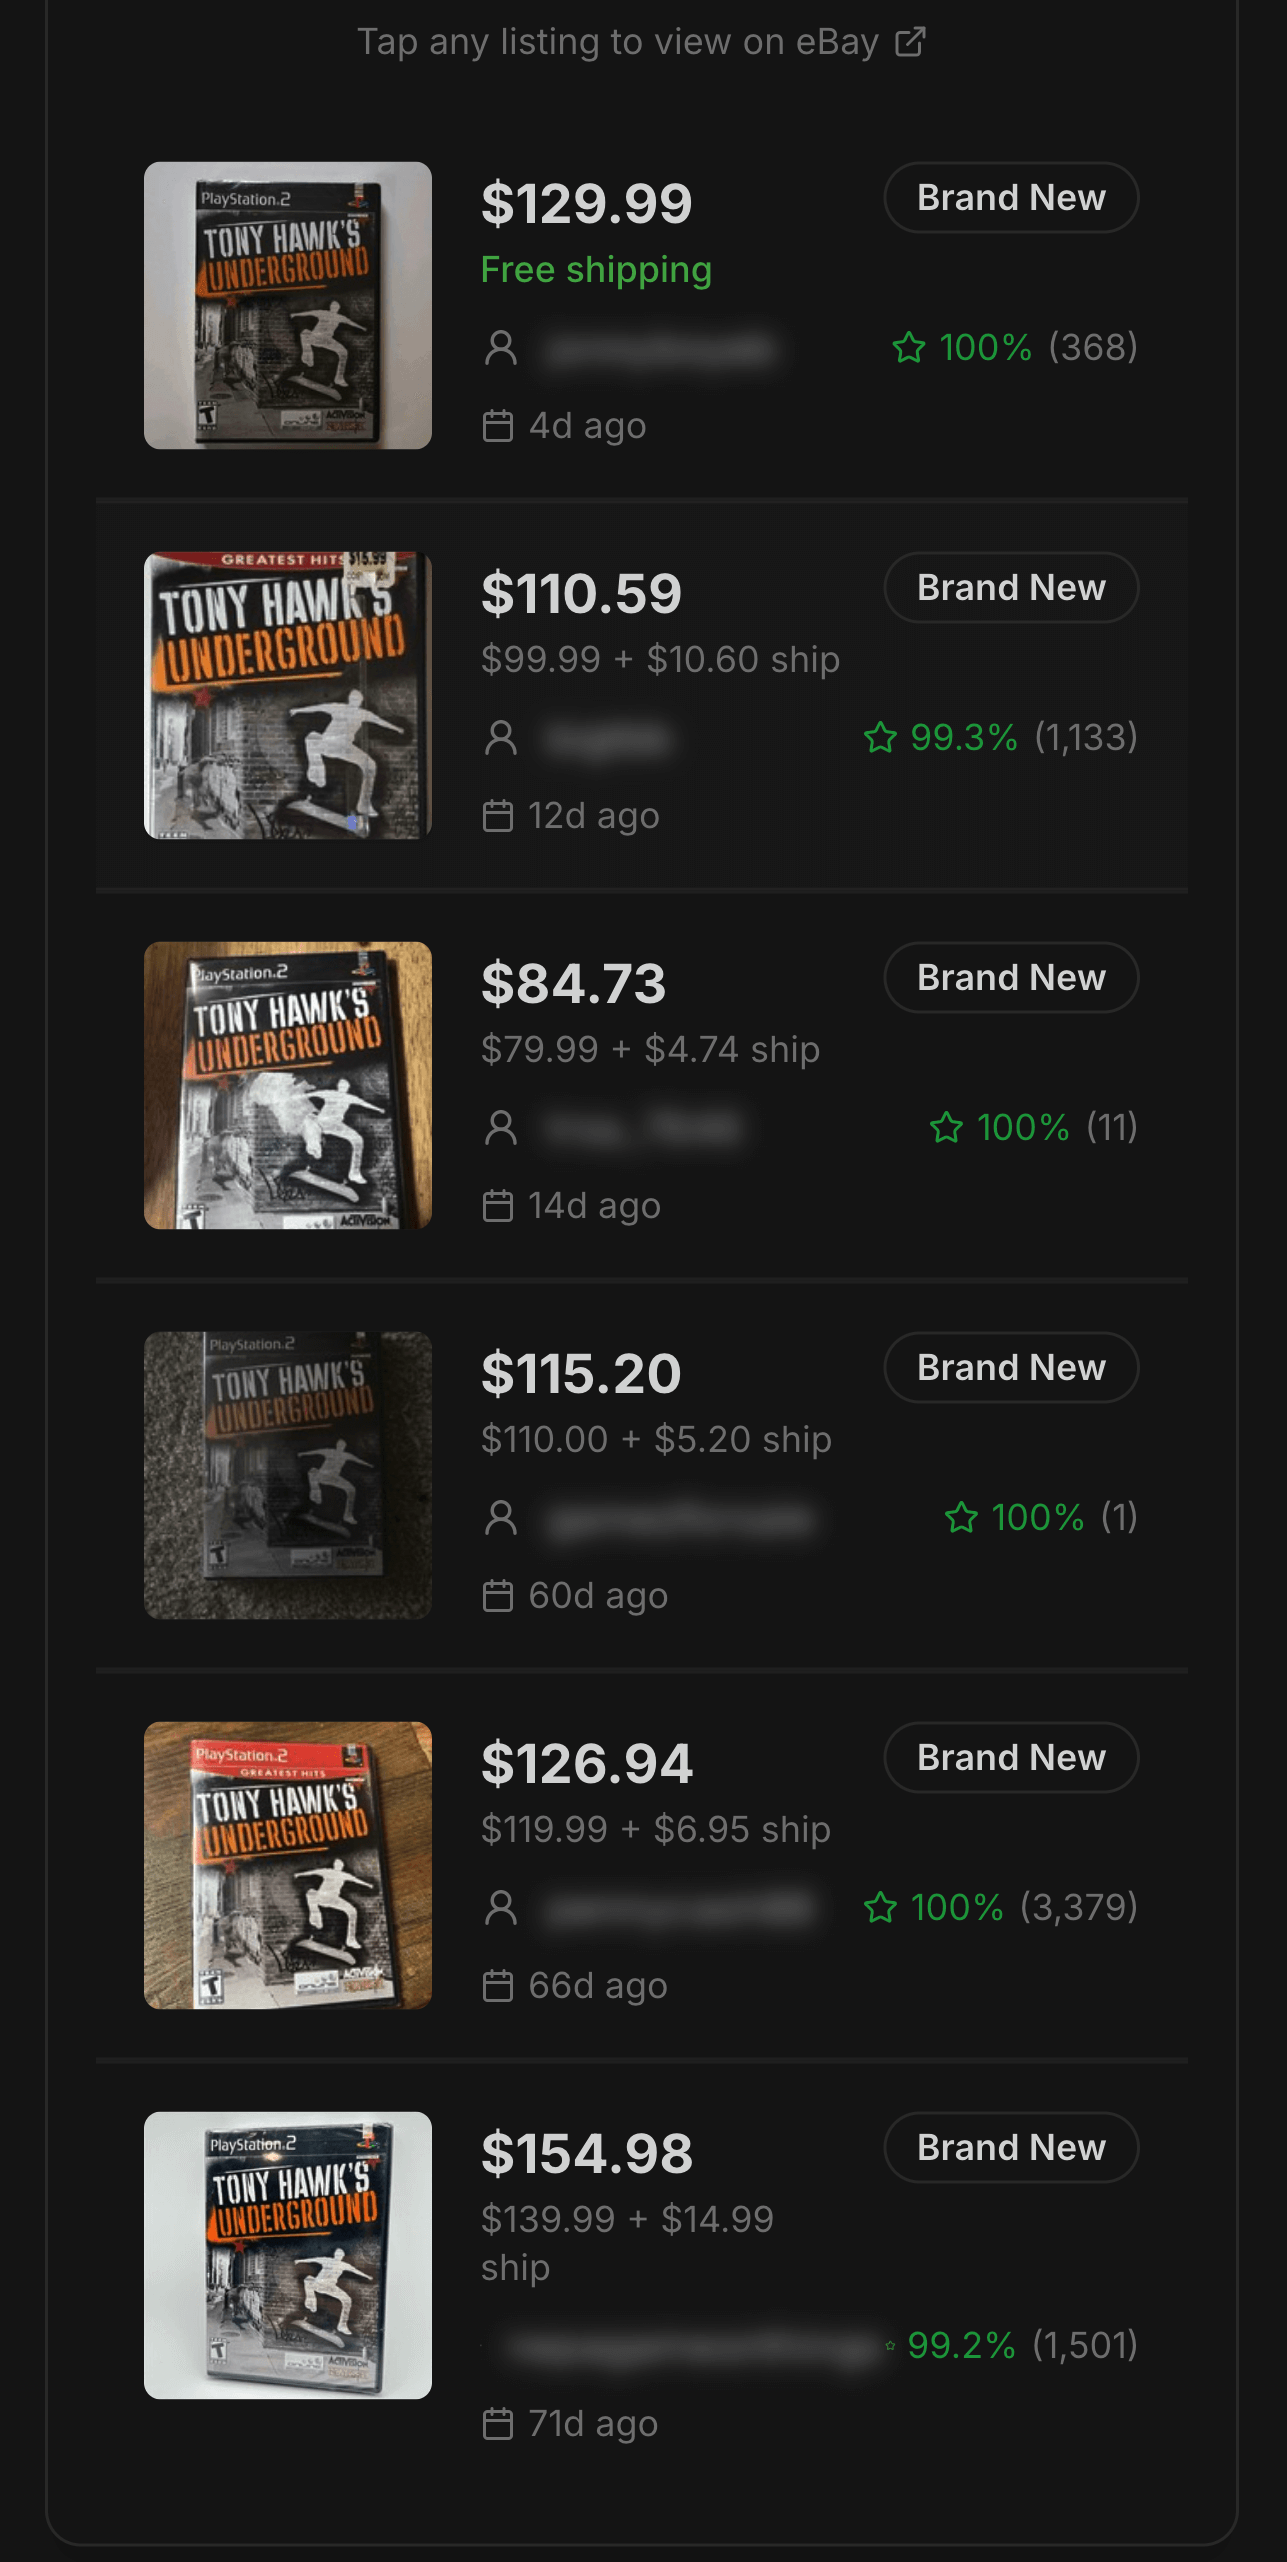Open the Greatest Hits $110.59 listing thumbnail
Screen dimensions: 1287x2562
coord(288,695)
